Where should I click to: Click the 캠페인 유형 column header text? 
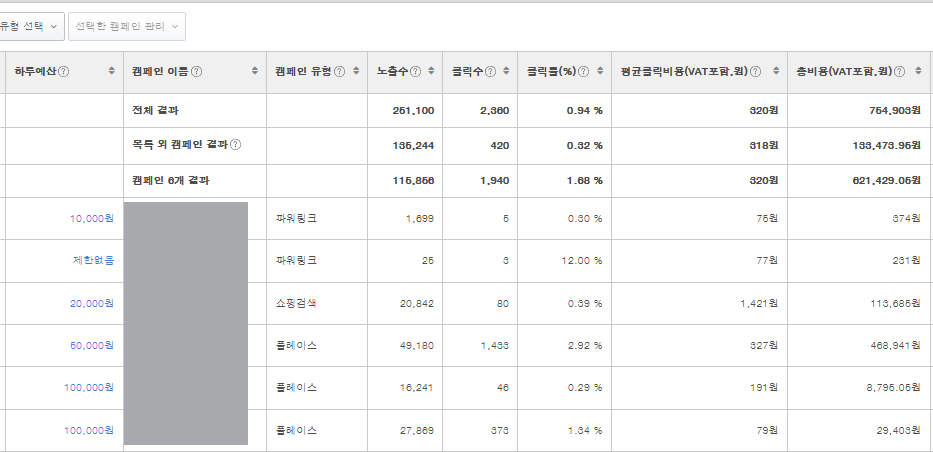point(303,71)
